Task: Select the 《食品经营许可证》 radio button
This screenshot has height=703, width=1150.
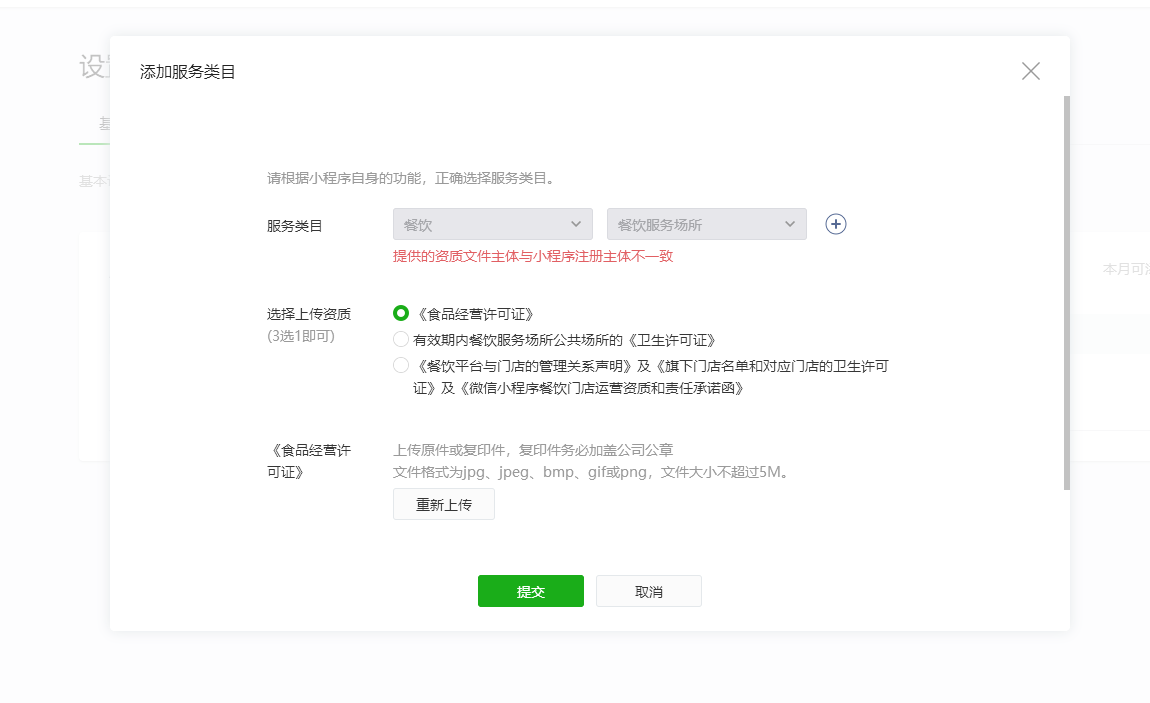Action: pos(401,313)
